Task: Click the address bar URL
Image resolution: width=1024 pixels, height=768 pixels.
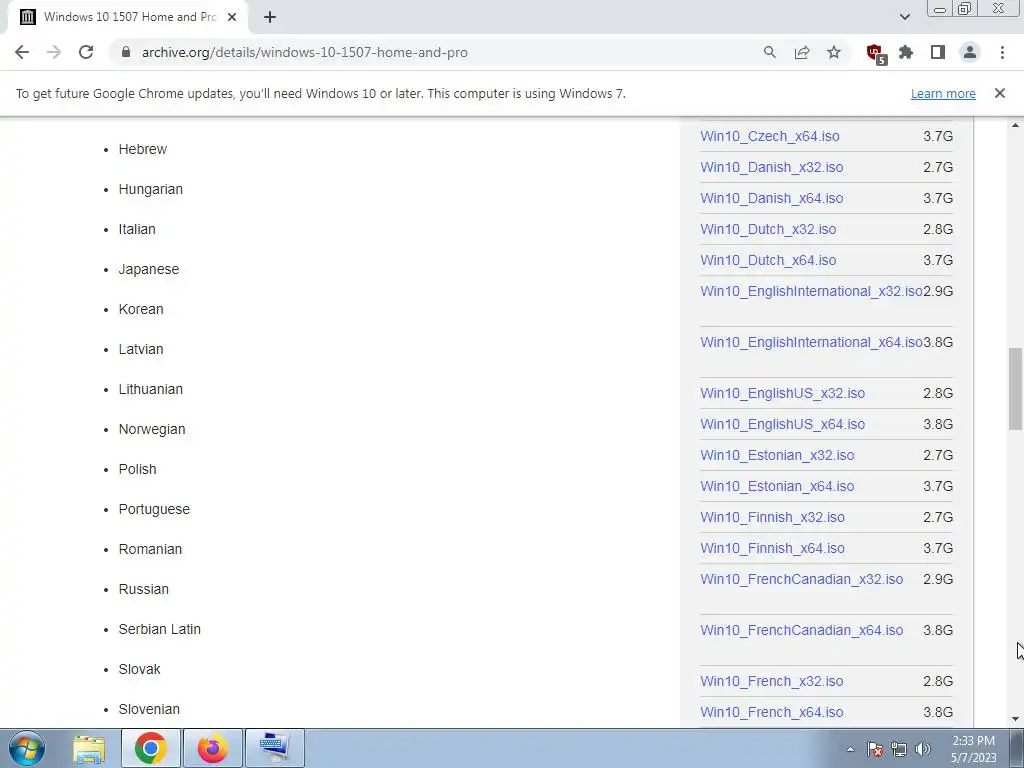Action: pyautogui.click(x=304, y=52)
